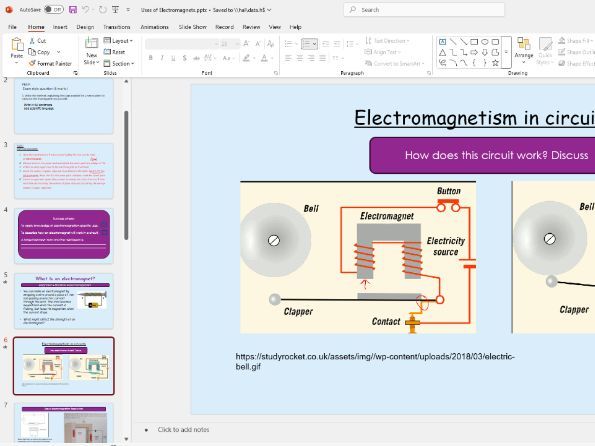Select the Left Brace shape

coord(474,63)
